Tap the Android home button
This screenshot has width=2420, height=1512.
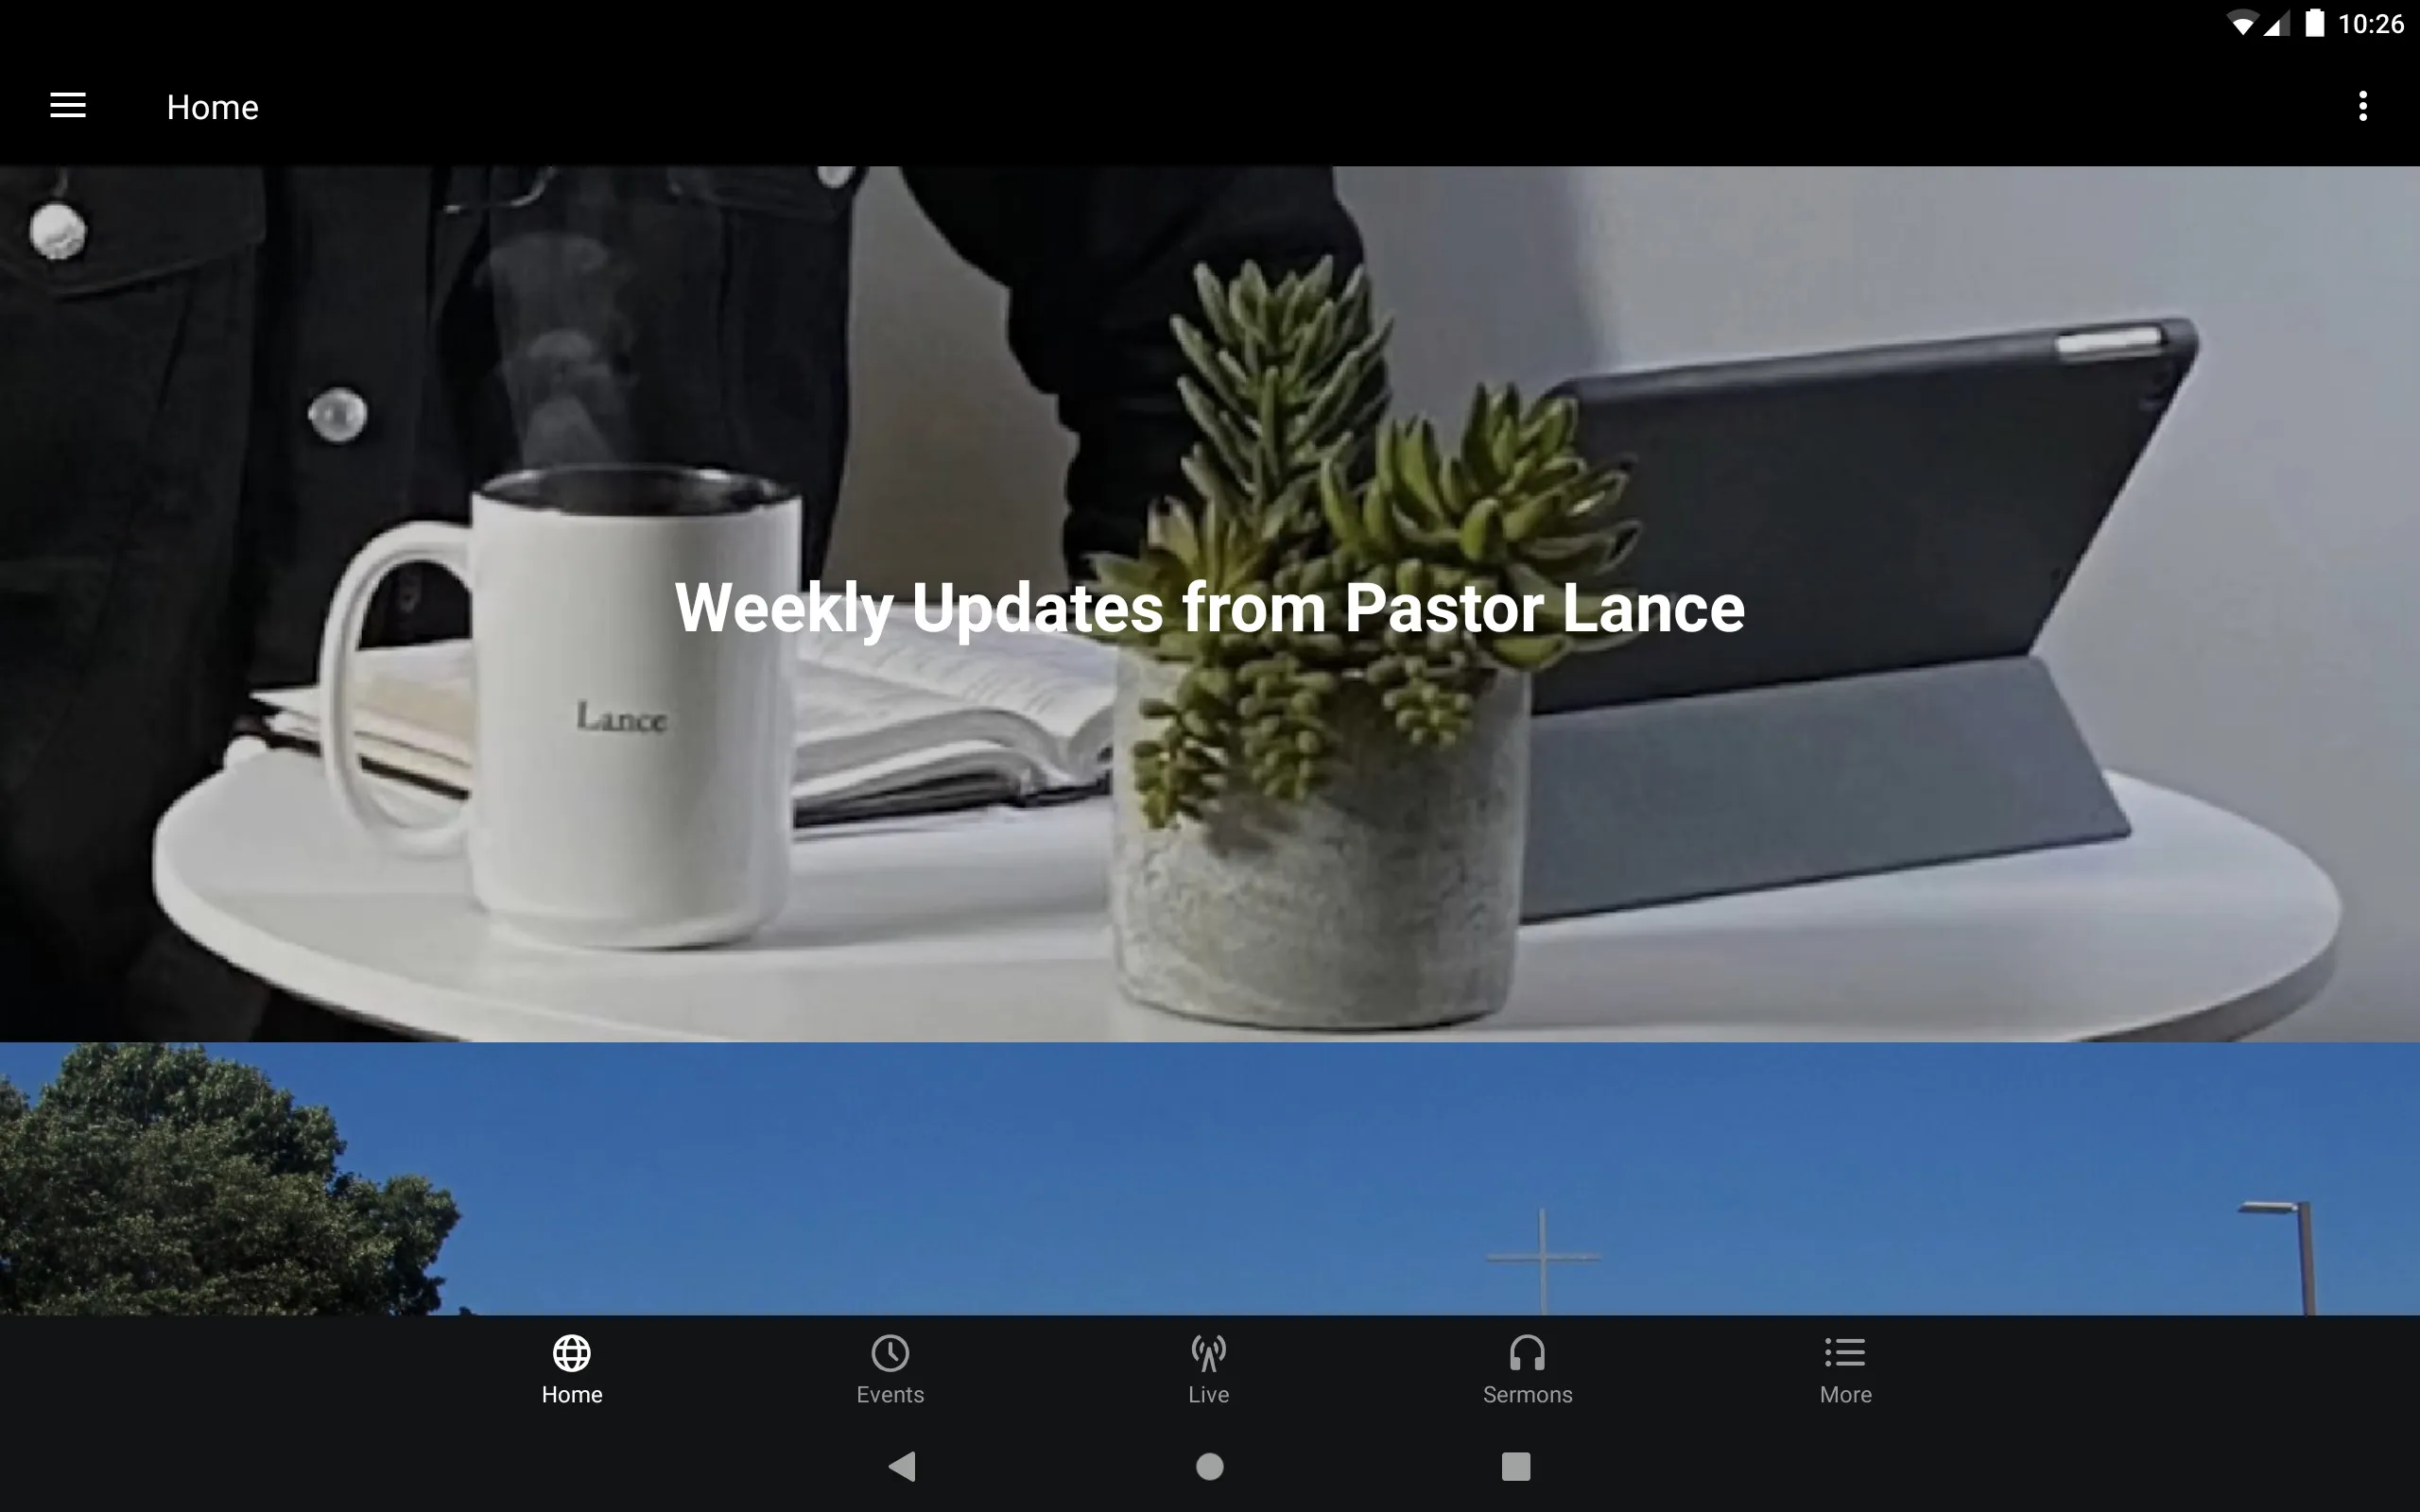(1209, 1463)
